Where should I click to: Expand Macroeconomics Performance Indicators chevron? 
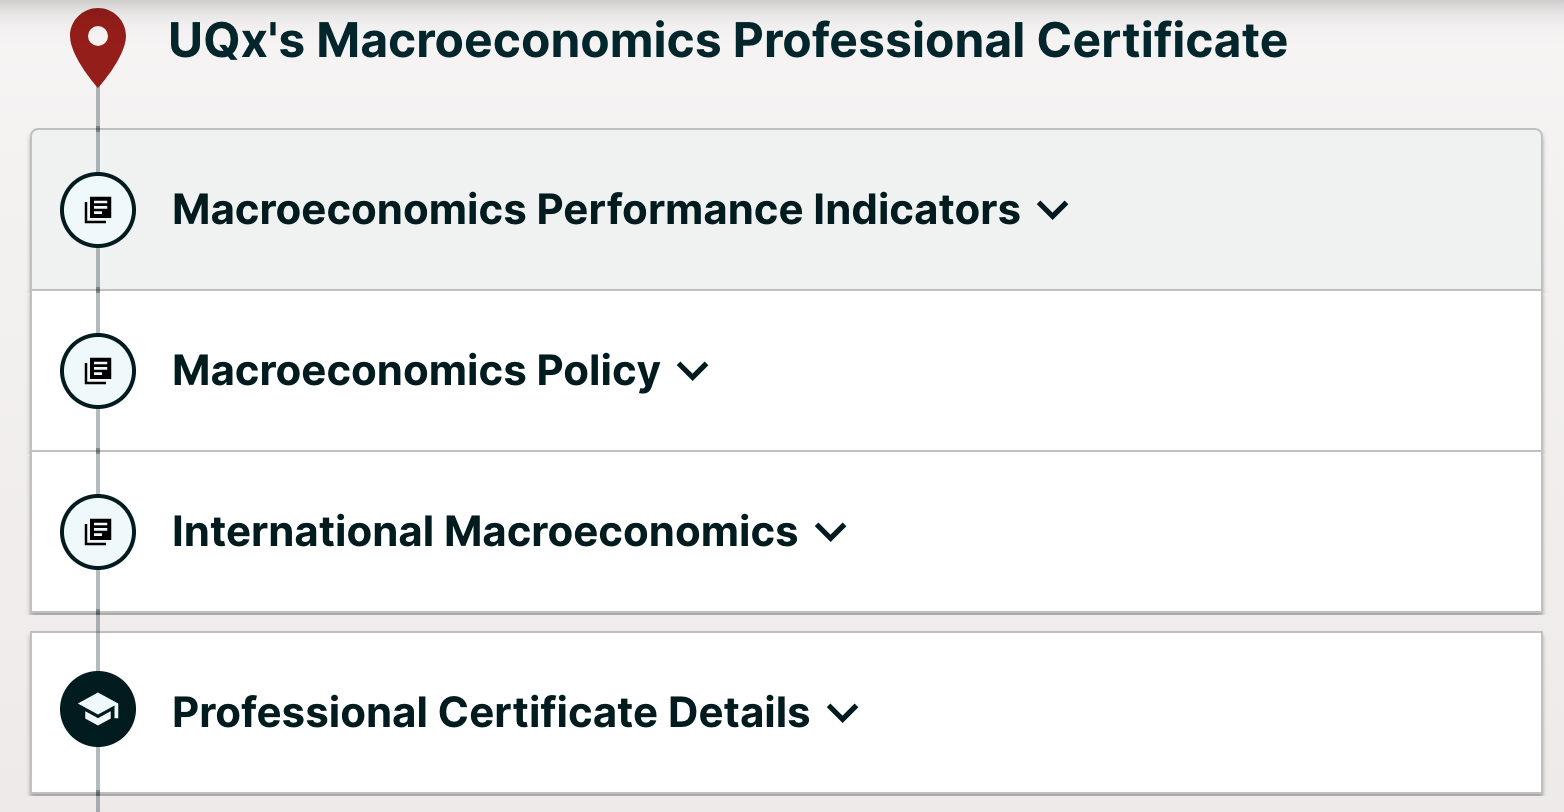pyautogui.click(x=1053, y=211)
